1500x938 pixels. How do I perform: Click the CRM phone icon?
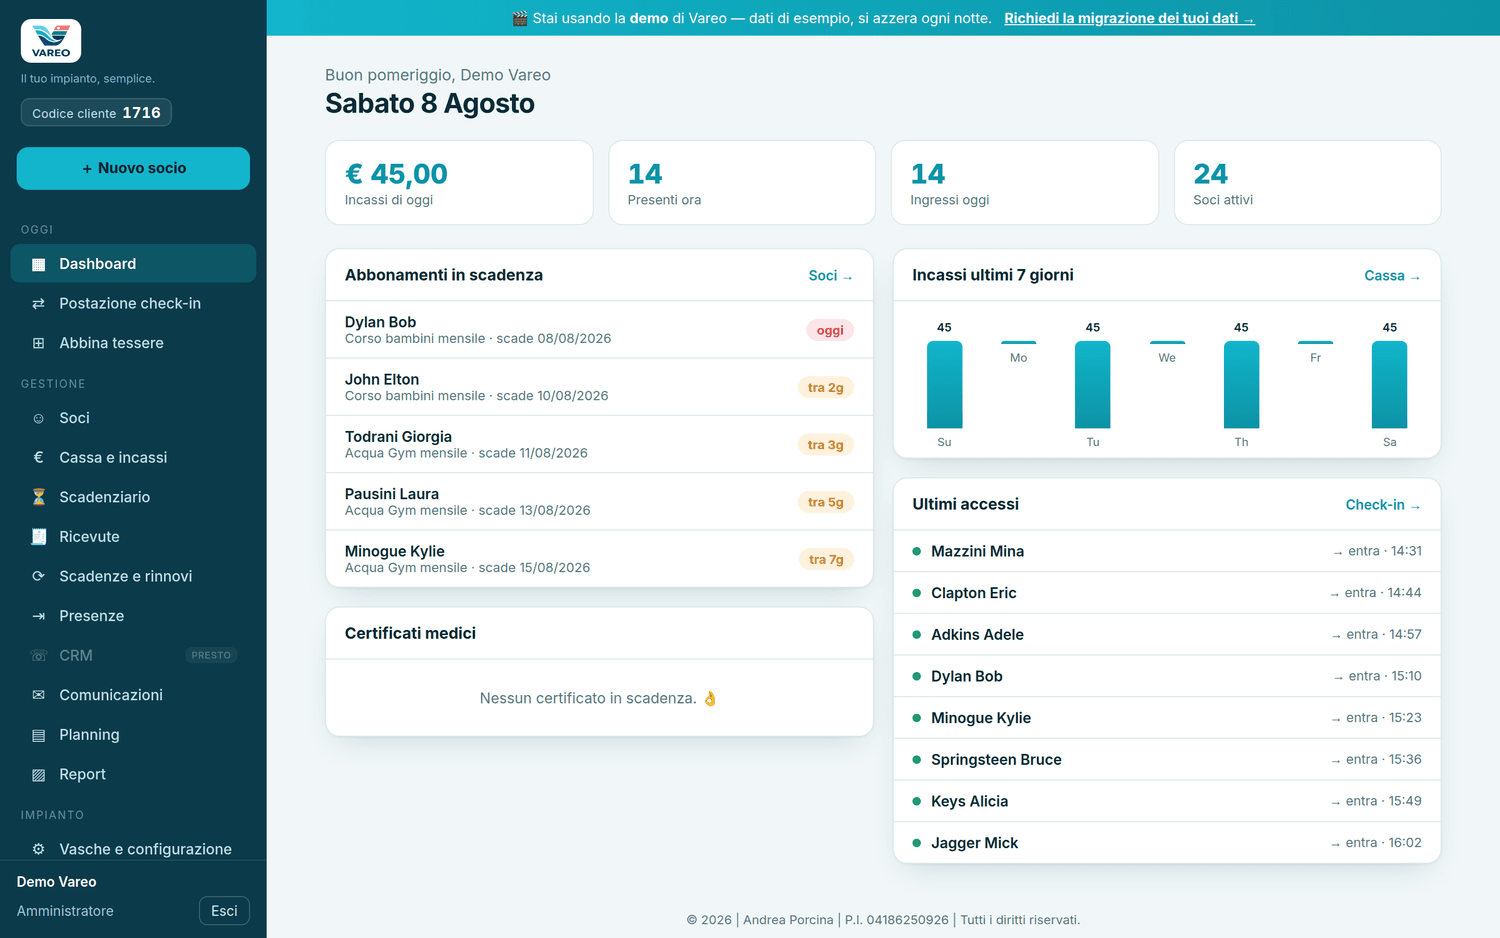coord(39,656)
